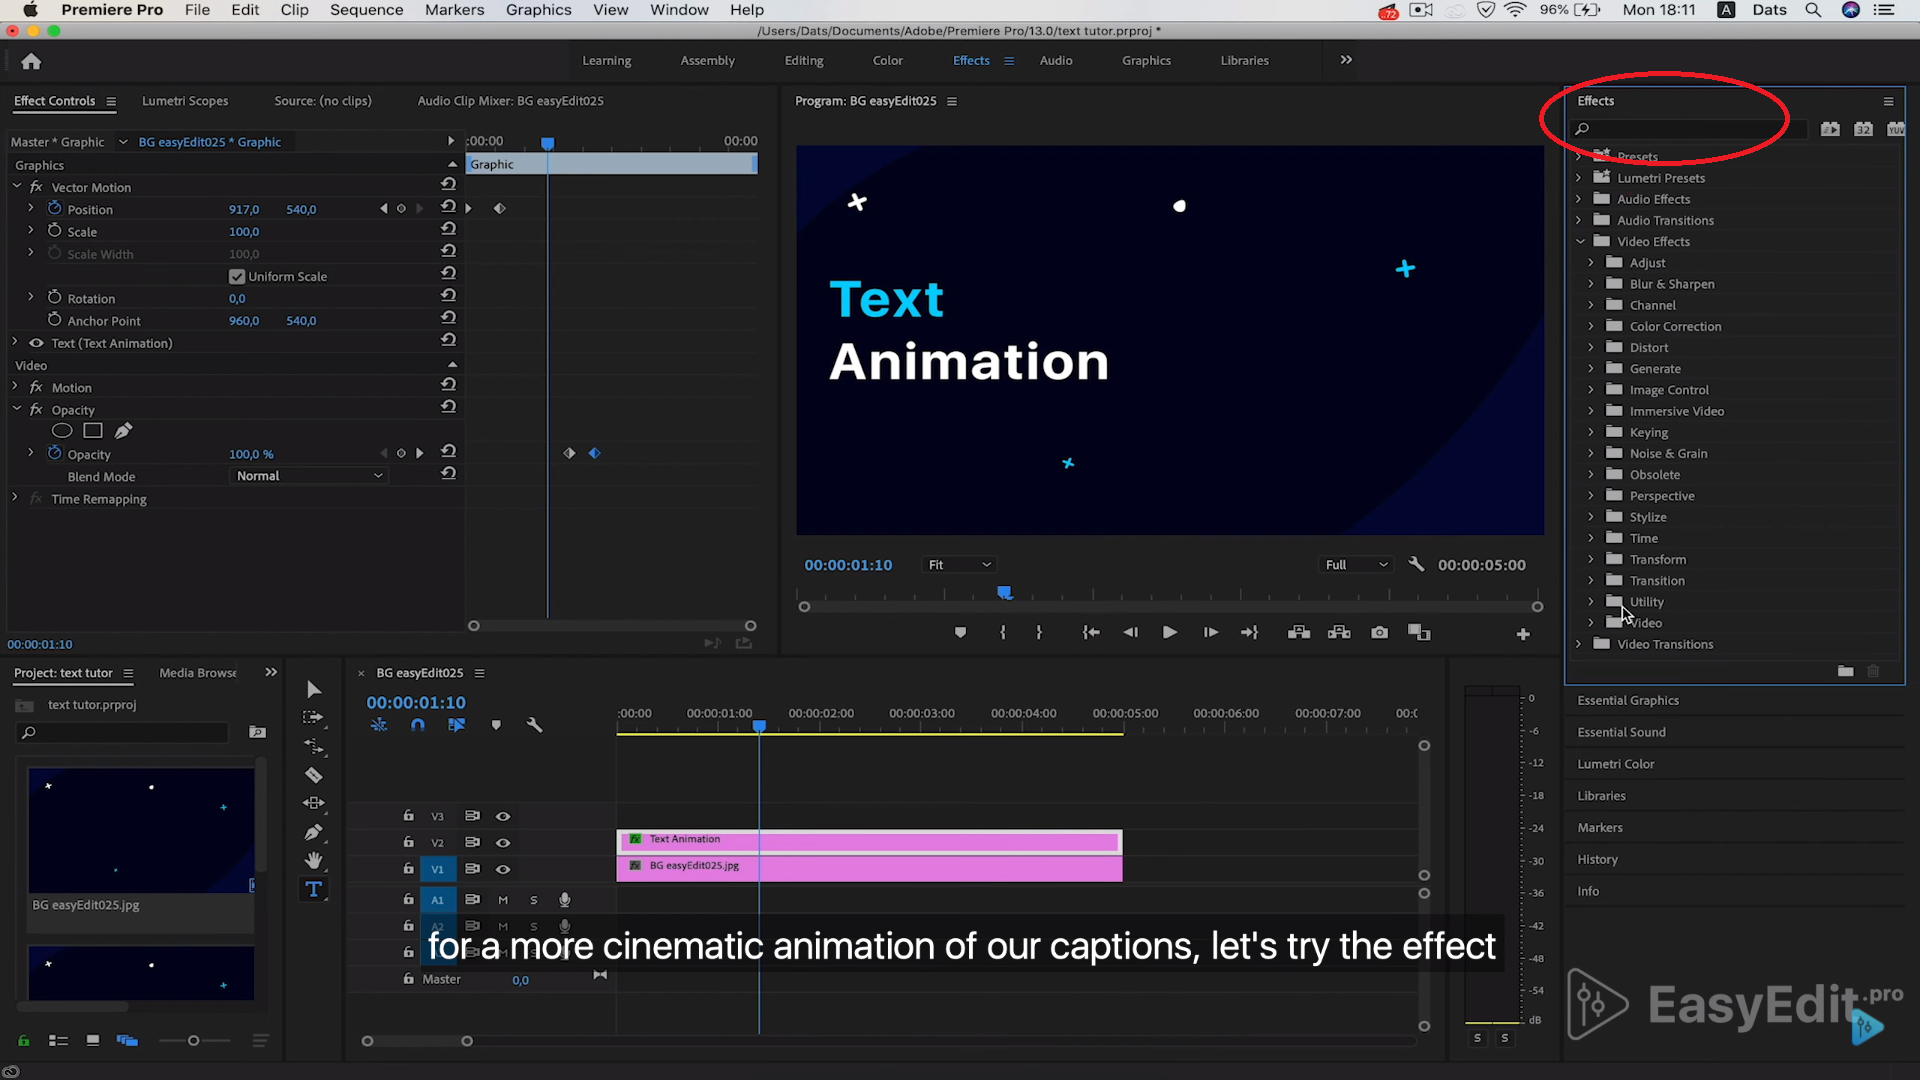Toggle Vector Motion visibility eye icon

pos(36,186)
